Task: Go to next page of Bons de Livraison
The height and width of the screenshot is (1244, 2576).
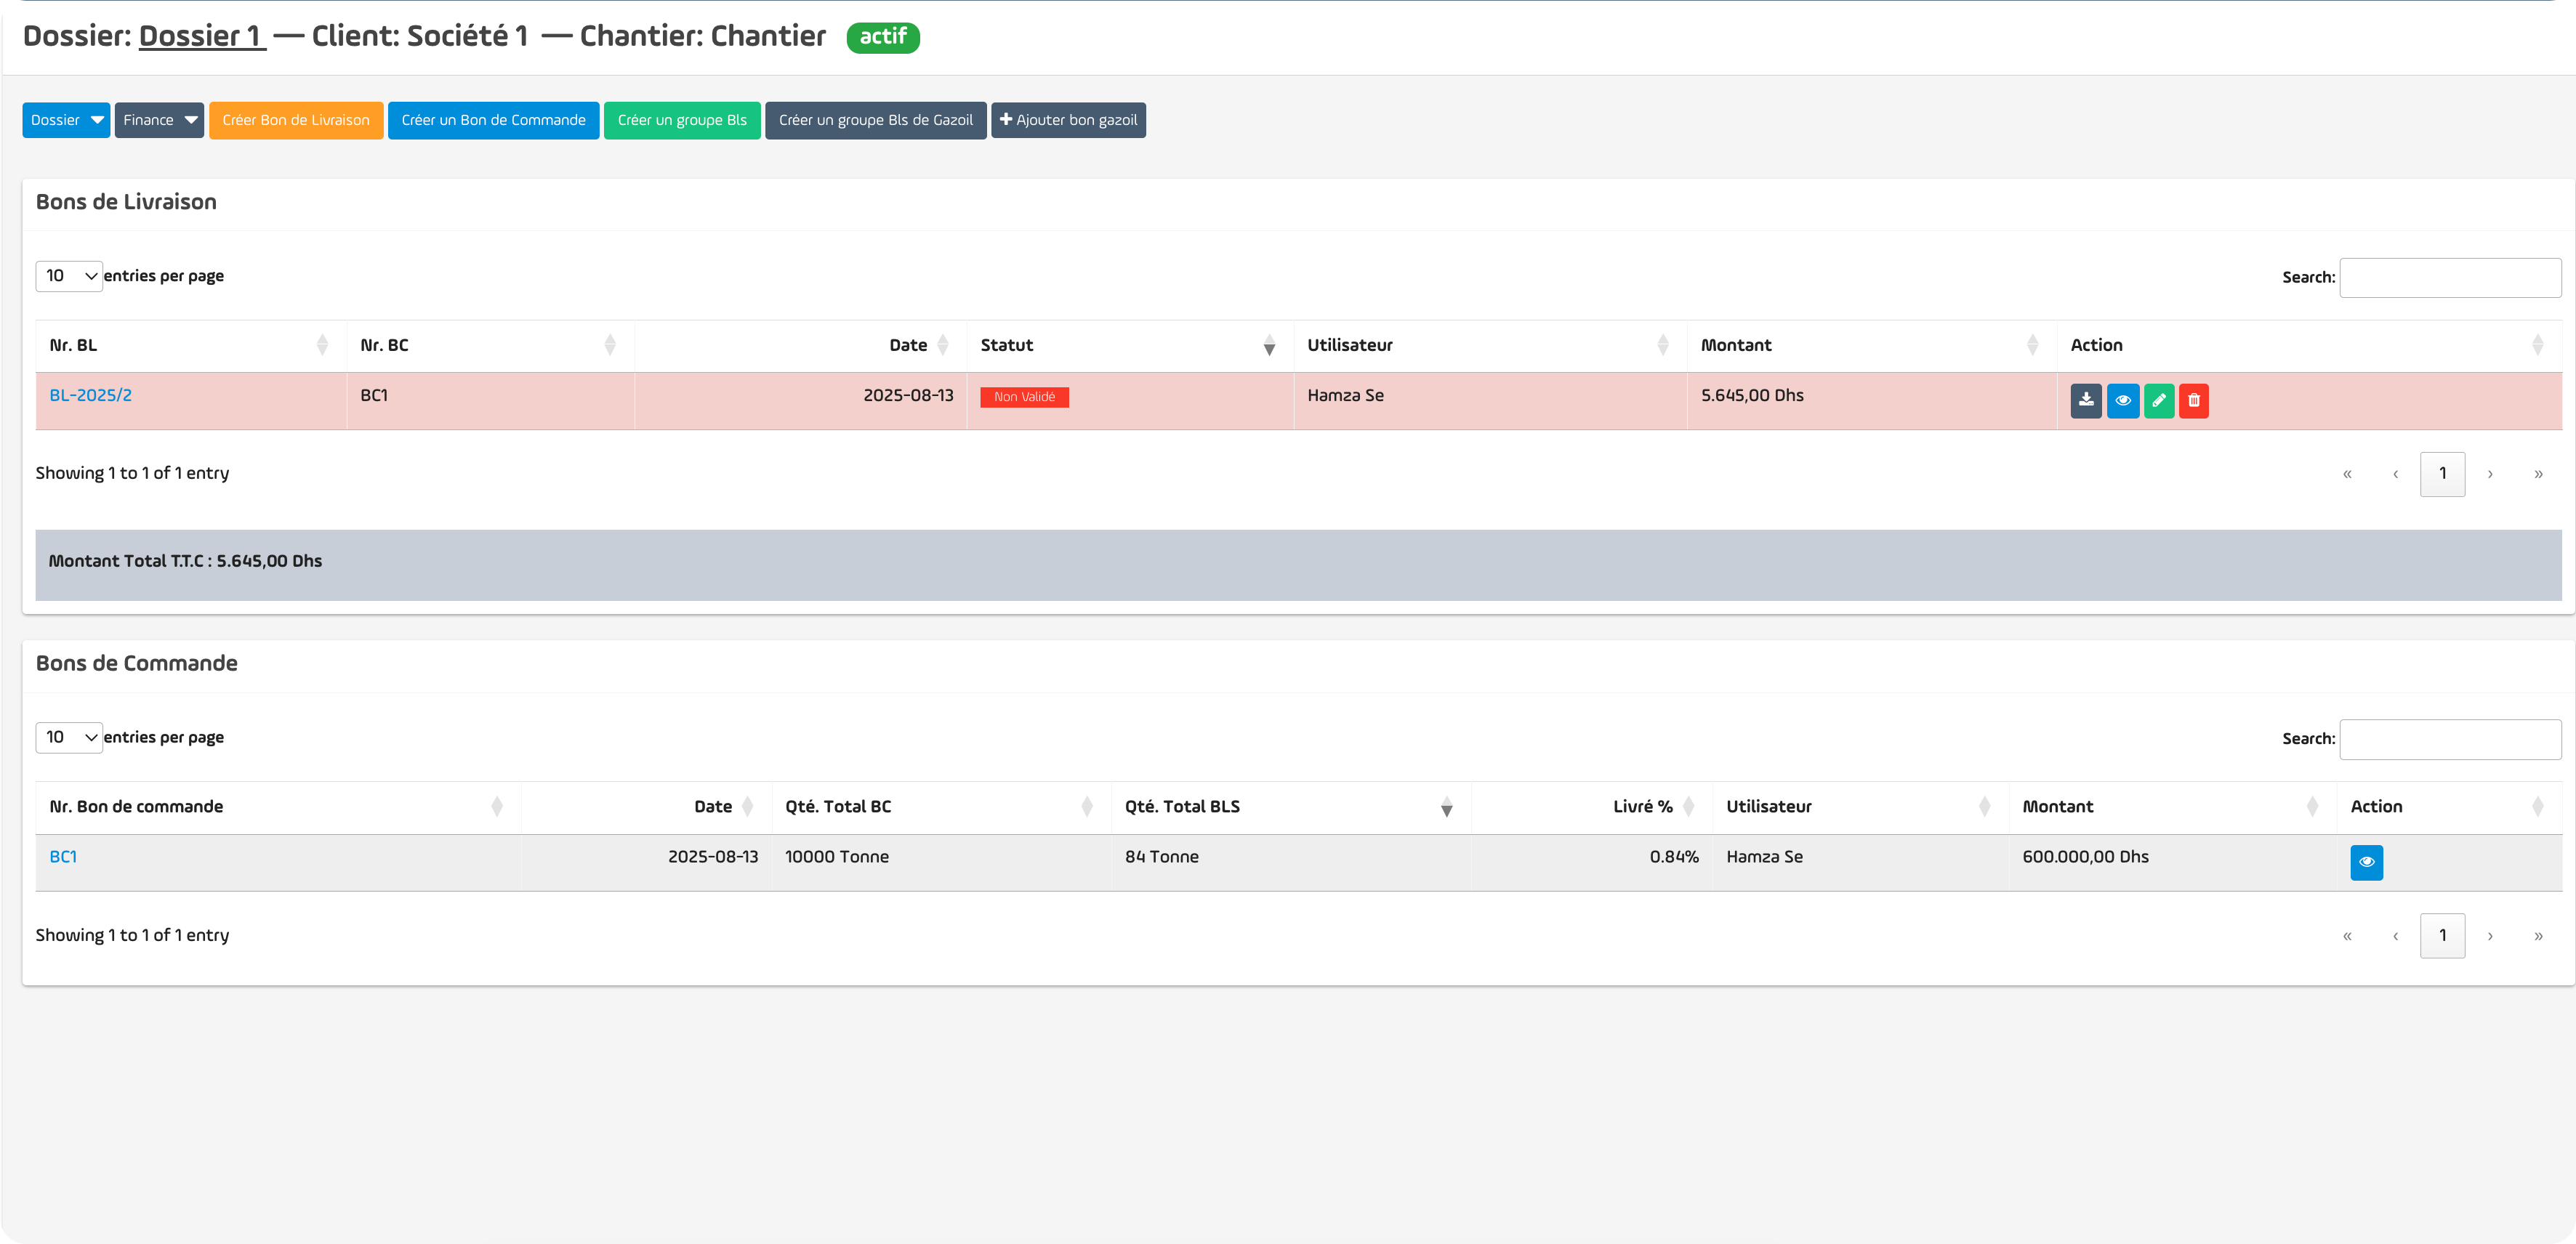Action: click(2489, 474)
